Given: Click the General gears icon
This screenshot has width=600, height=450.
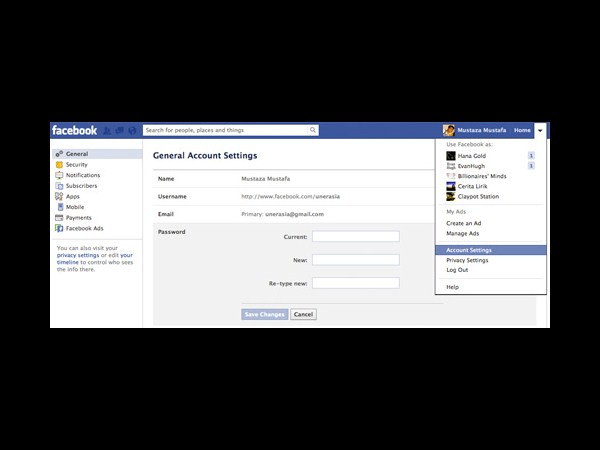Looking at the screenshot, I should (x=59, y=154).
